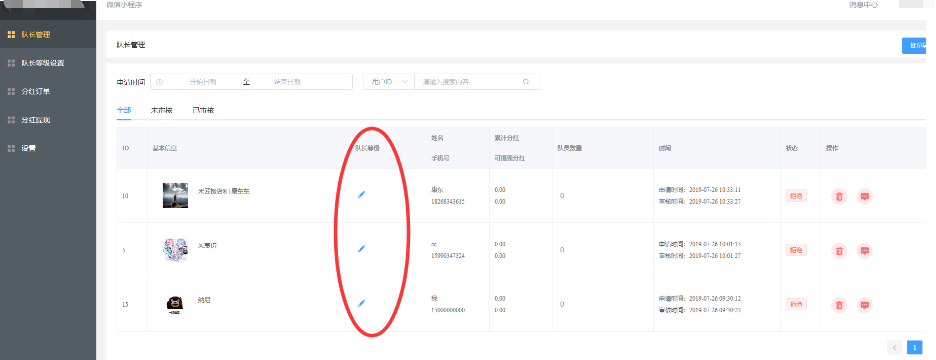
Task: Click the 队长等级 column header
Action: 368,148
